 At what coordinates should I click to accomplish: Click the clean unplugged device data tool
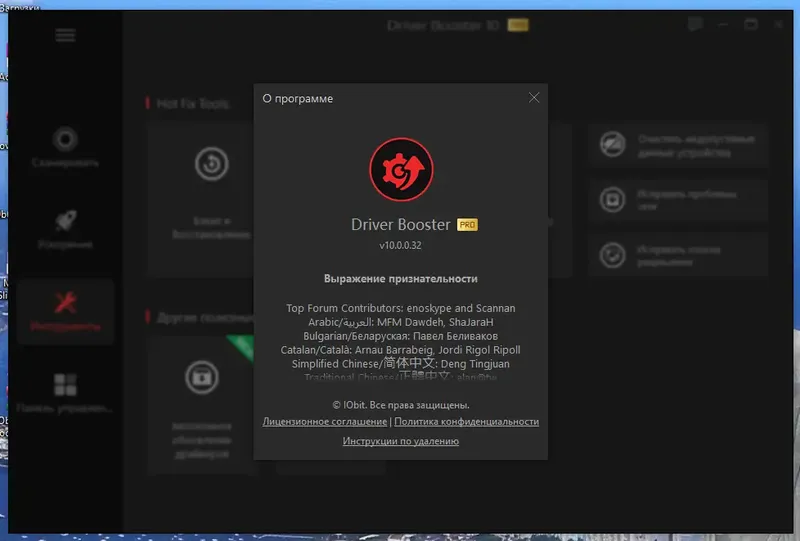point(678,145)
